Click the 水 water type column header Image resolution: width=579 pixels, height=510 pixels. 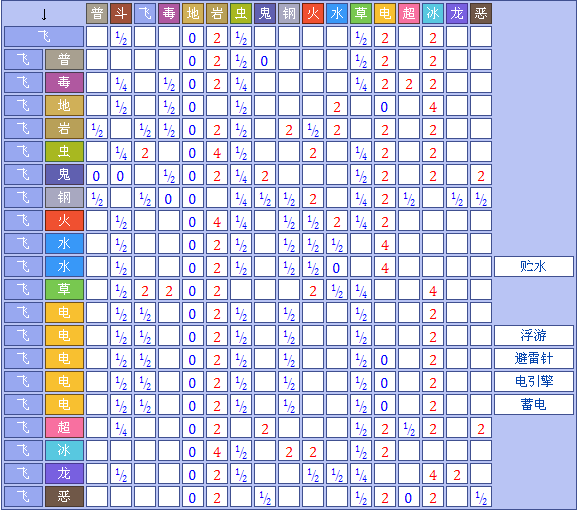click(x=337, y=14)
